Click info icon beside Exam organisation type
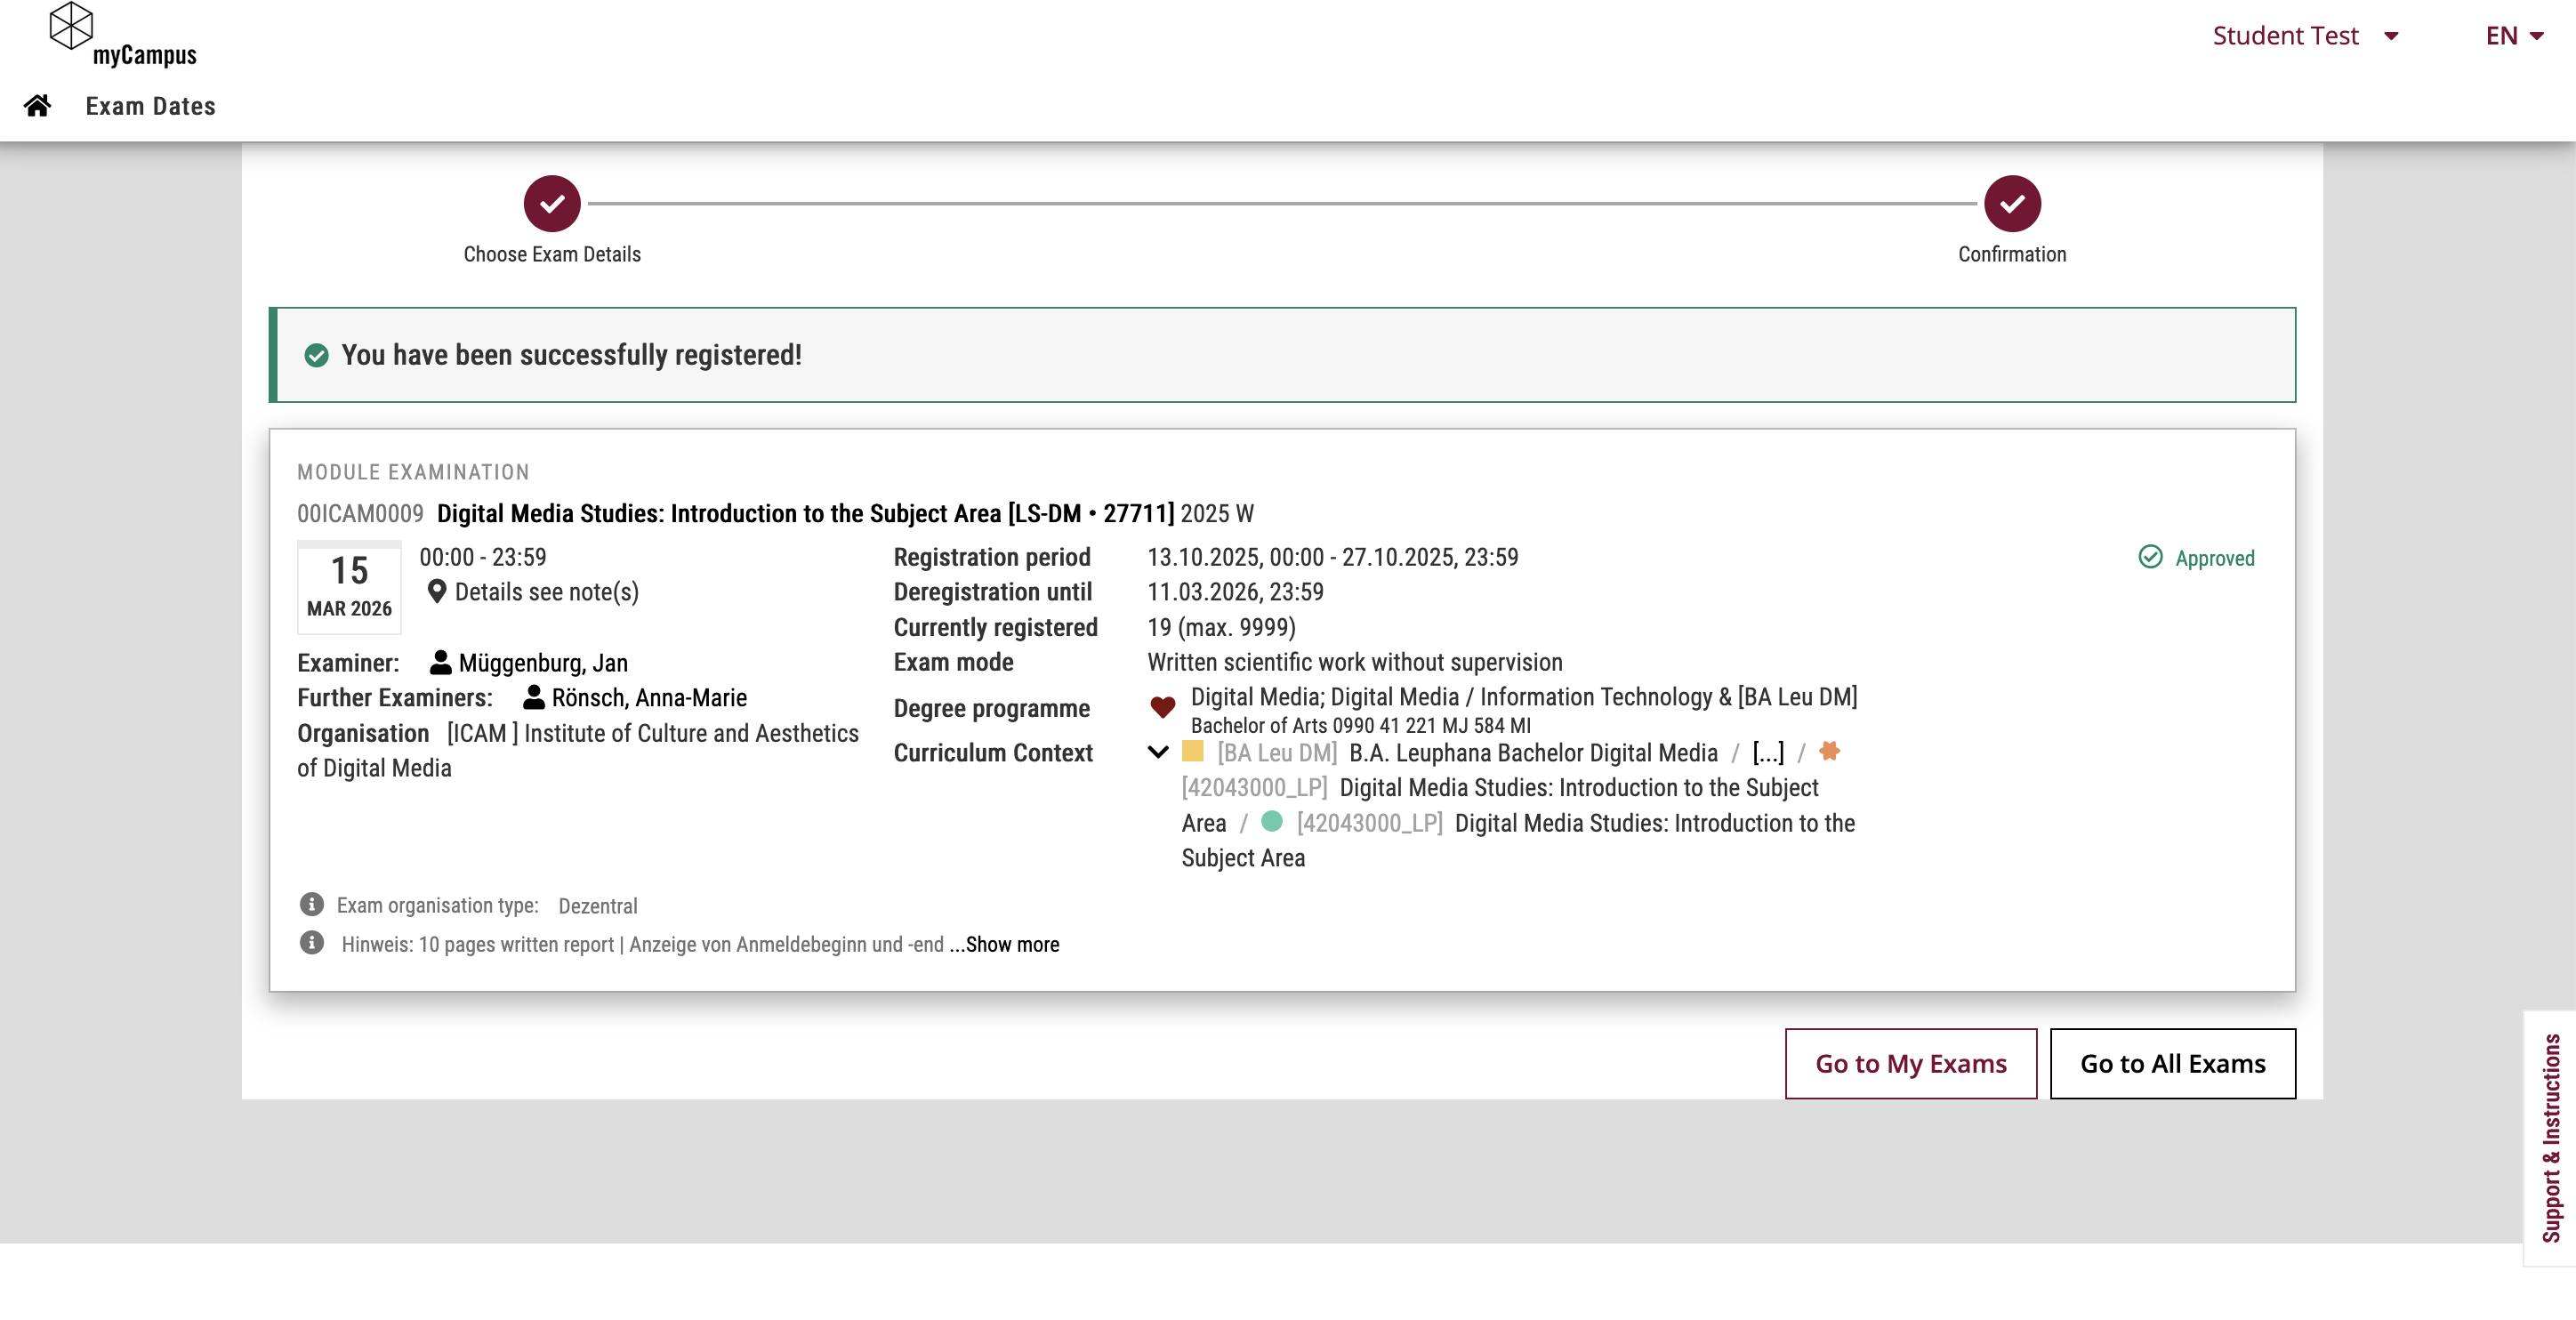The height and width of the screenshot is (1320, 2576). [311, 904]
